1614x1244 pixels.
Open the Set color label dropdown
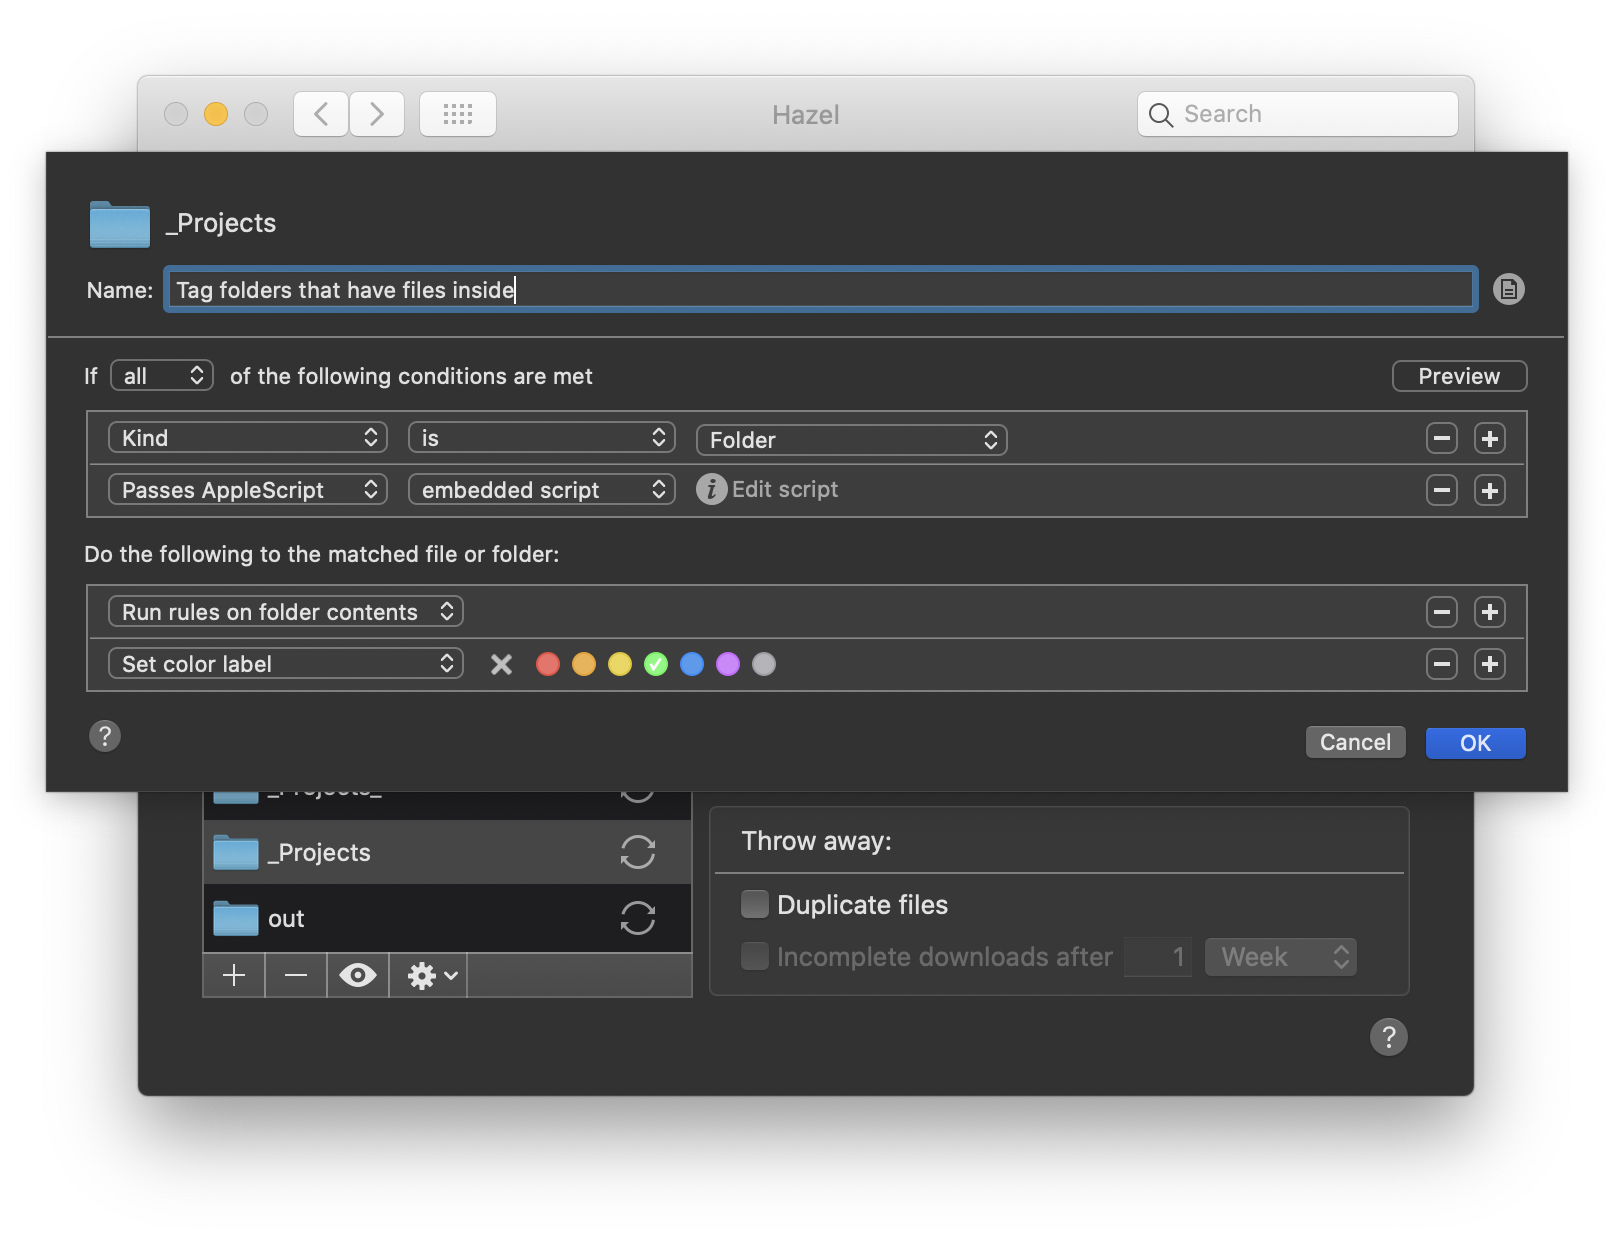click(x=286, y=664)
